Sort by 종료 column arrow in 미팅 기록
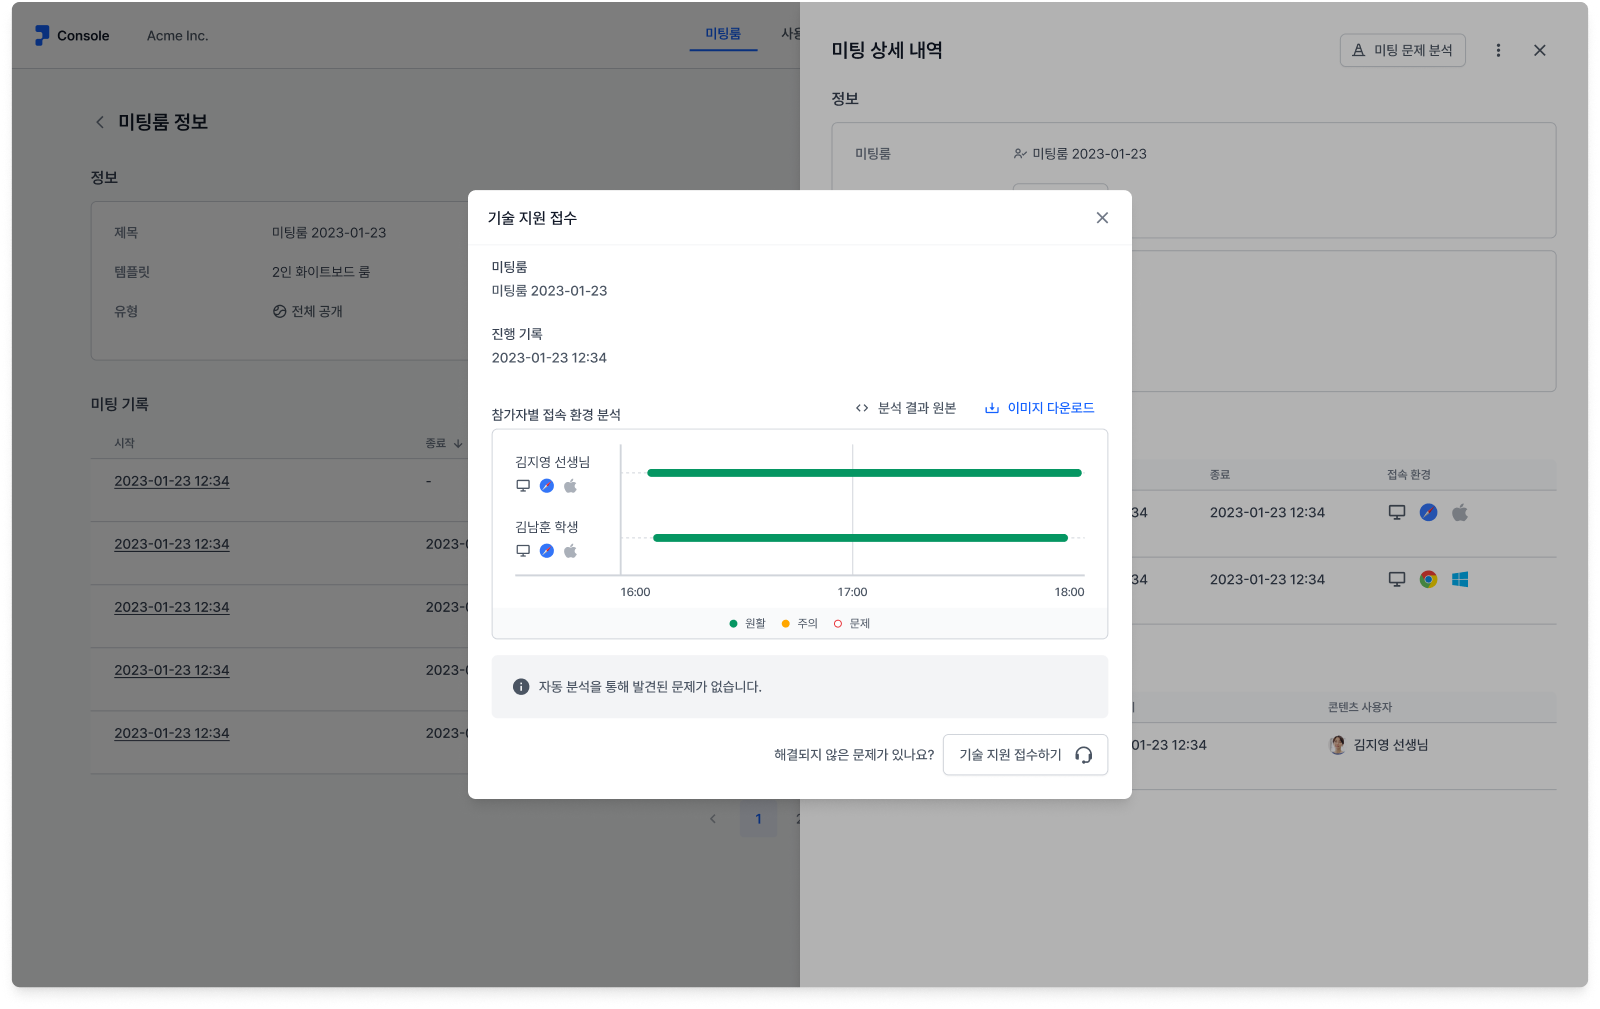The width and height of the screenshot is (1600, 1009). pyautogui.click(x=458, y=443)
